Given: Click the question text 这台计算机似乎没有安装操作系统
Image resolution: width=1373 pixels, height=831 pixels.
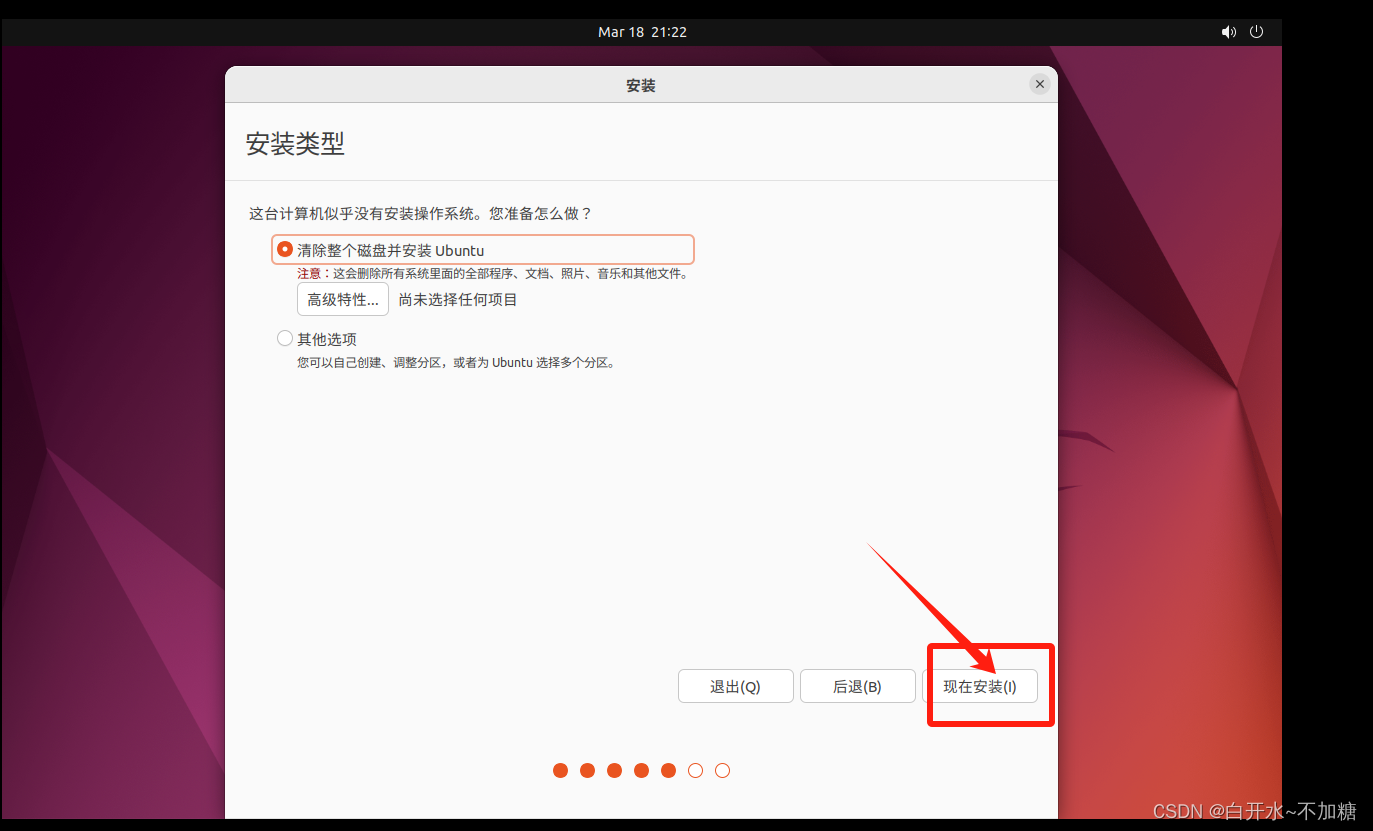Looking at the screenshot, I should (x=420, y=214).
